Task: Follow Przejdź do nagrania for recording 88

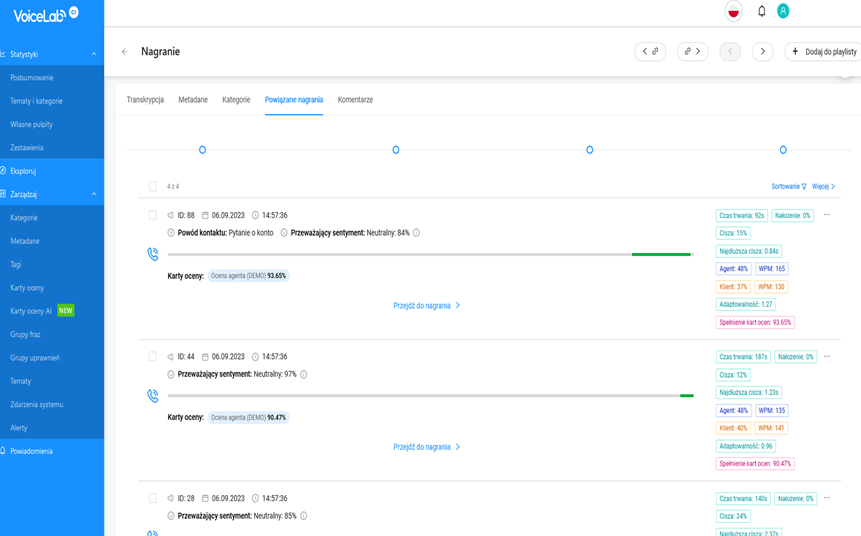Action: tap(427, 306)
